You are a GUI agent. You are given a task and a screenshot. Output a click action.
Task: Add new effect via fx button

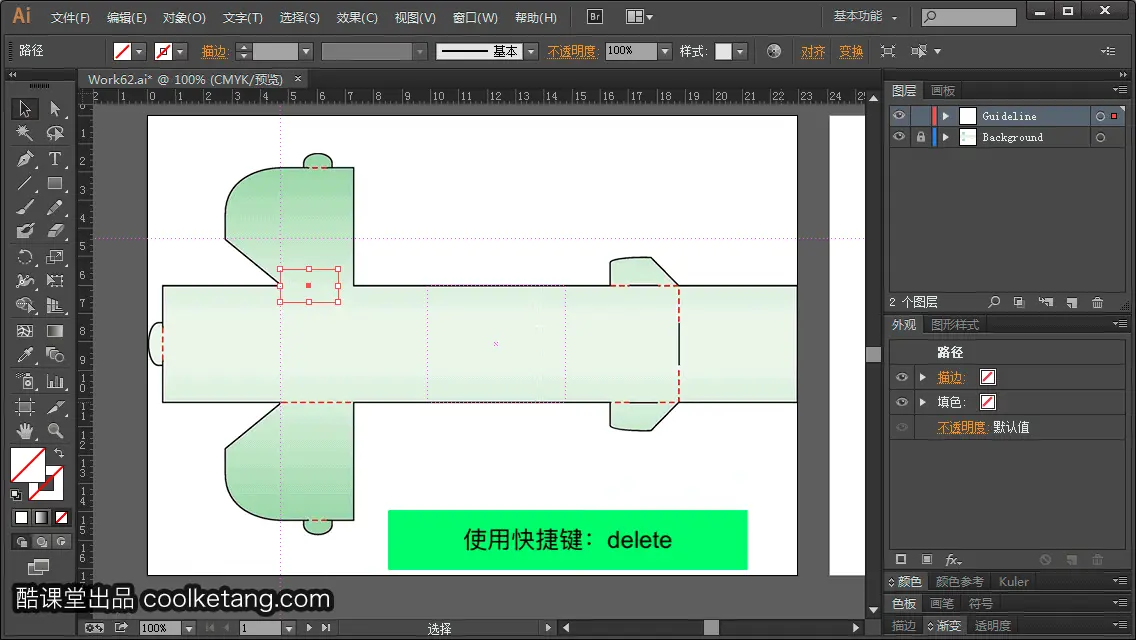click(x=953, y=560)
